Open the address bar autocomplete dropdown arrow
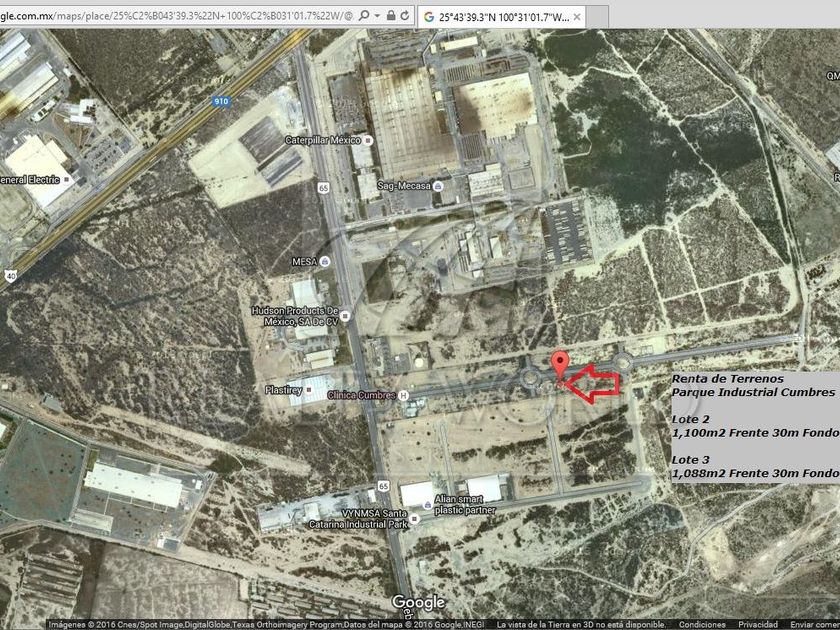This screenshot has height=630, width=840. coord(377,16)
